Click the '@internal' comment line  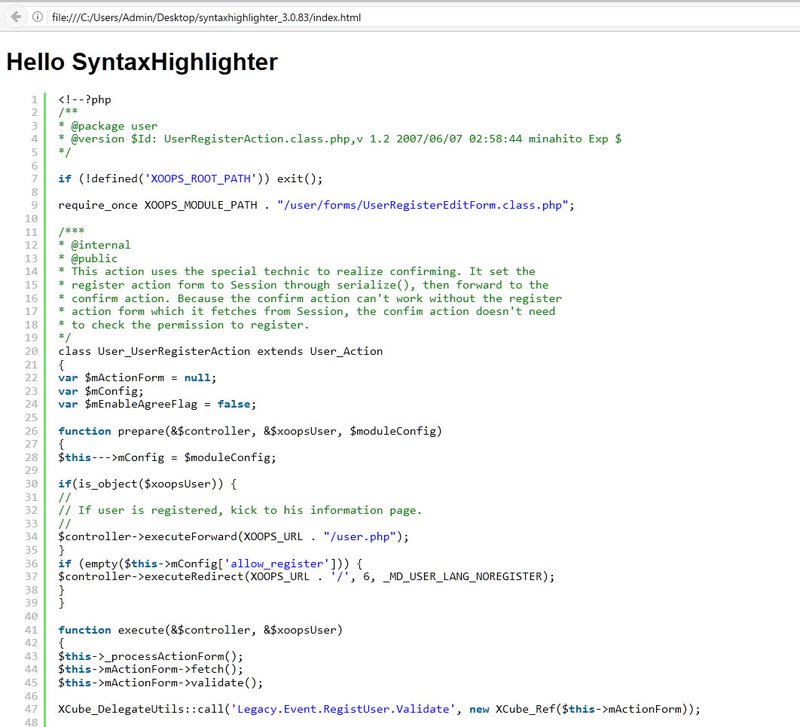click(94, 245)
